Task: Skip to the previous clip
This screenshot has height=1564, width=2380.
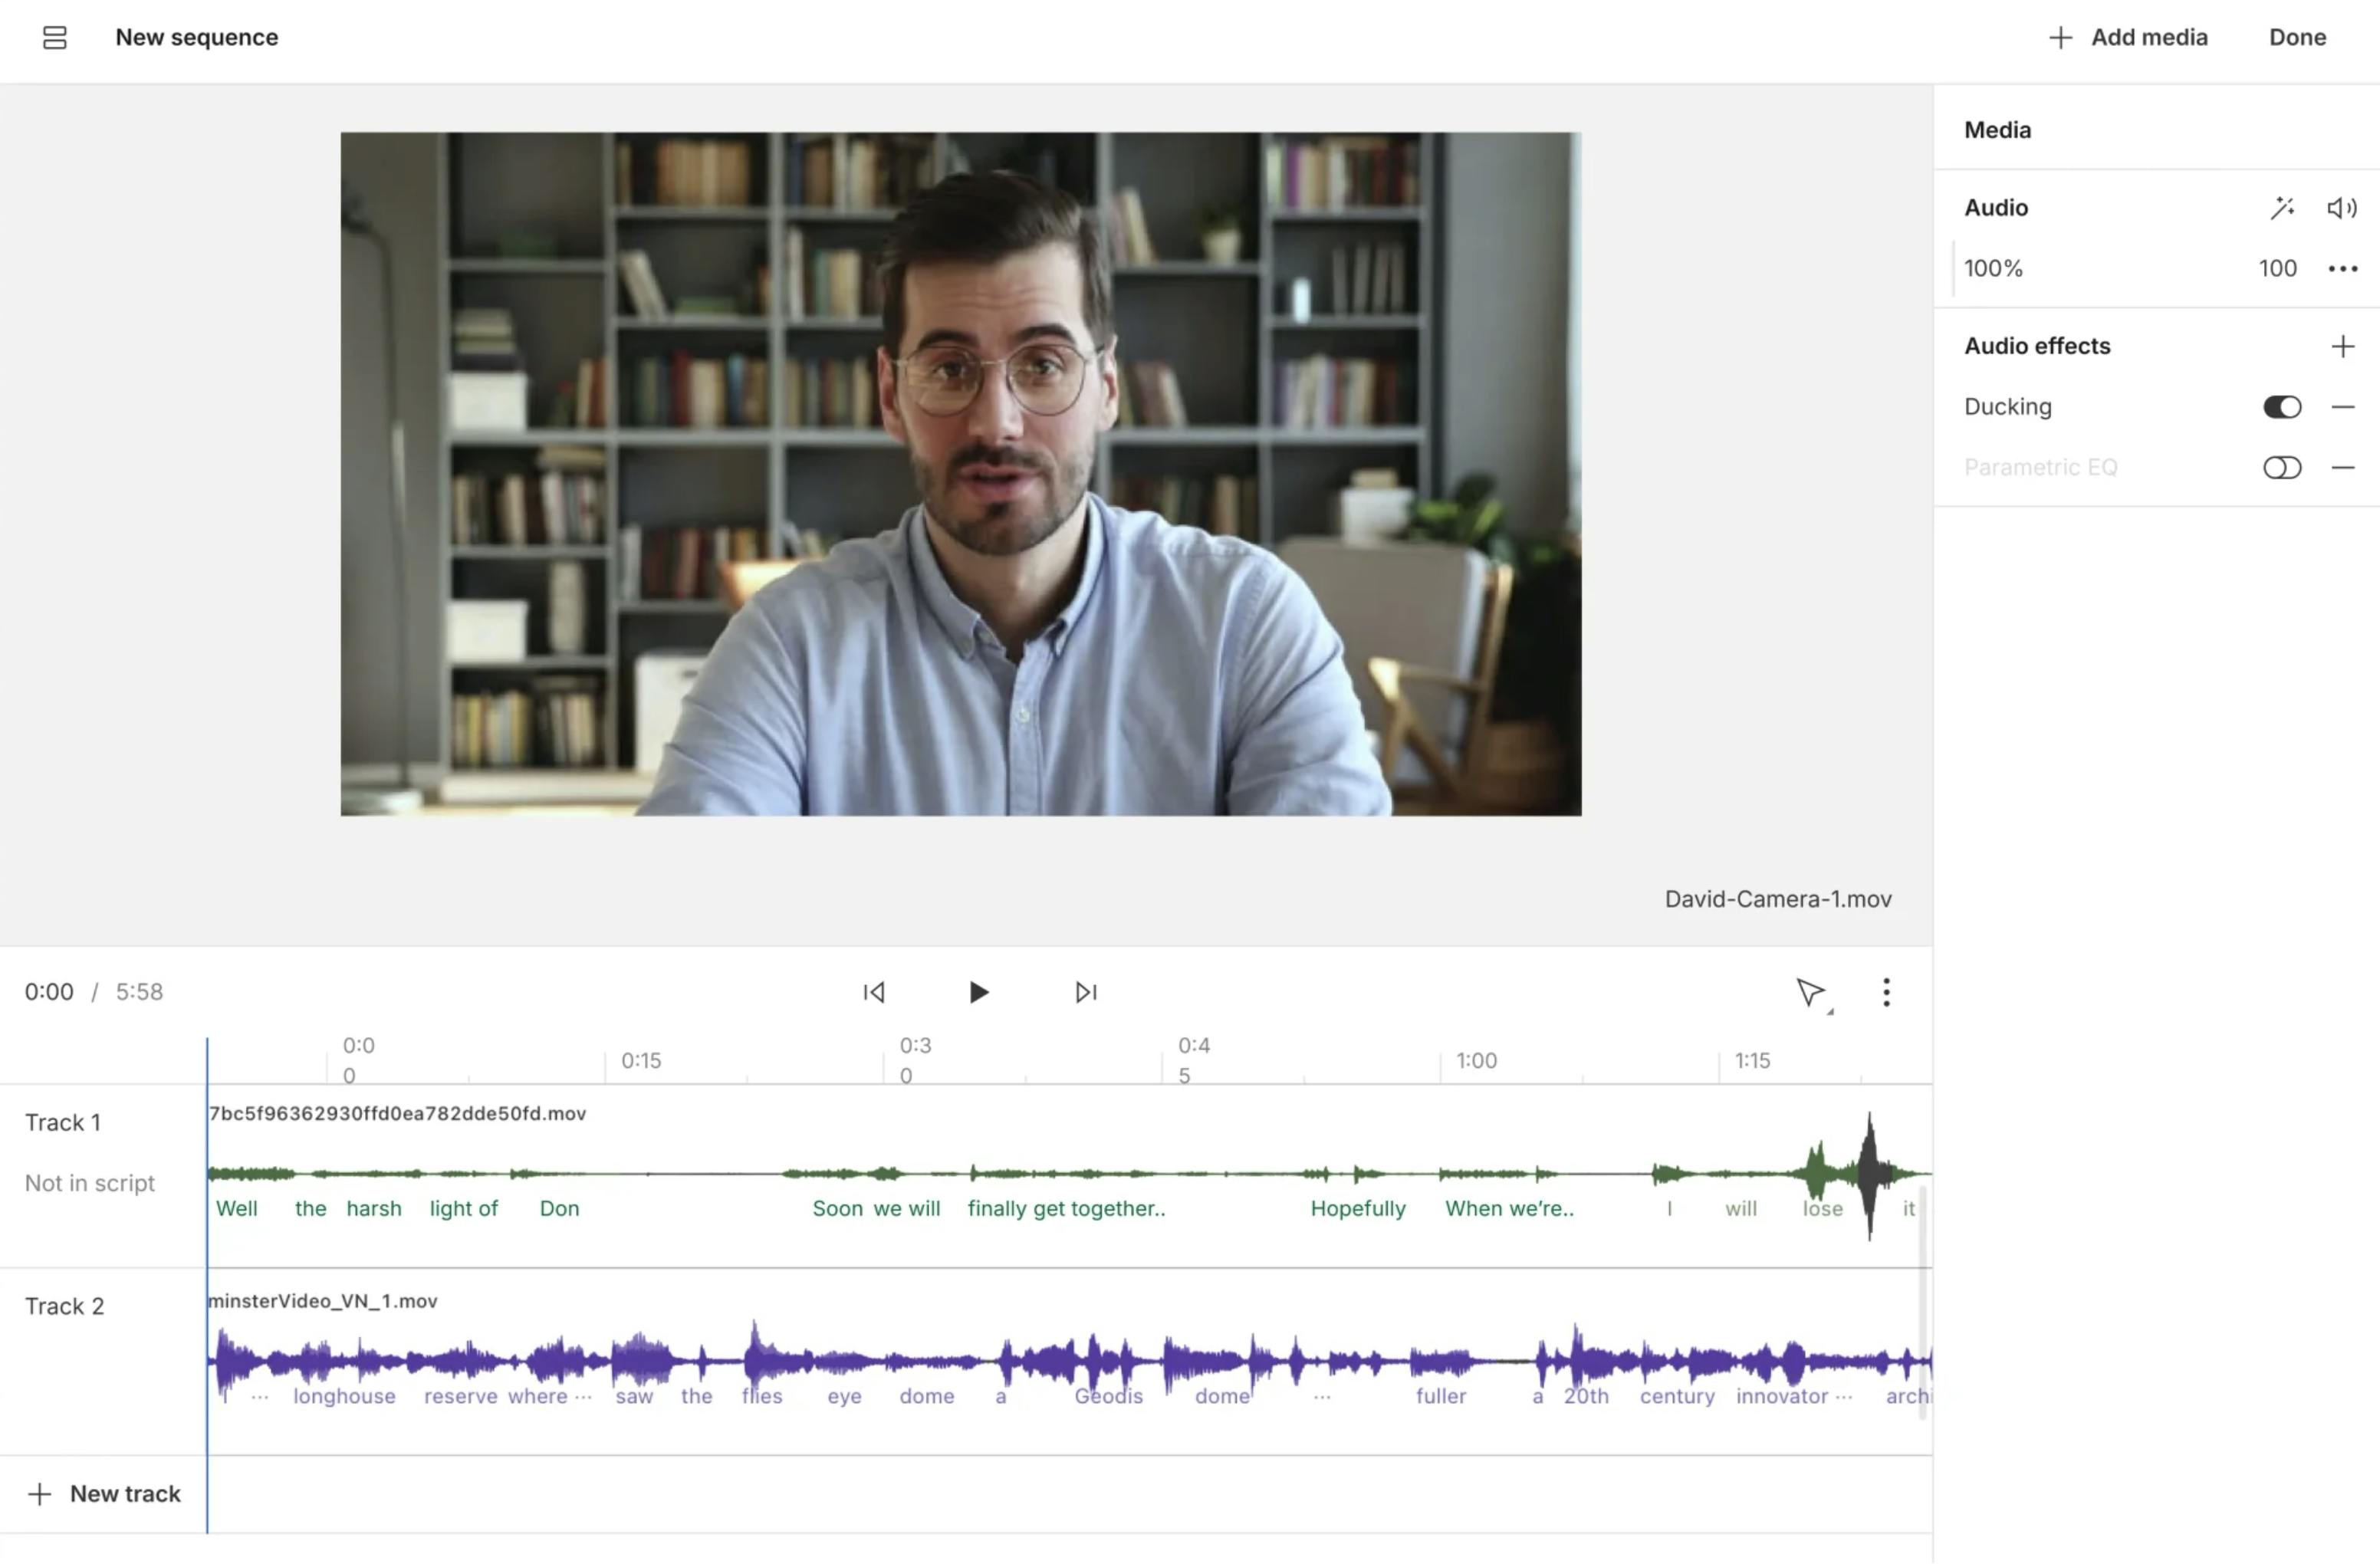Action: pyautogui.click(x=874, y=992)
